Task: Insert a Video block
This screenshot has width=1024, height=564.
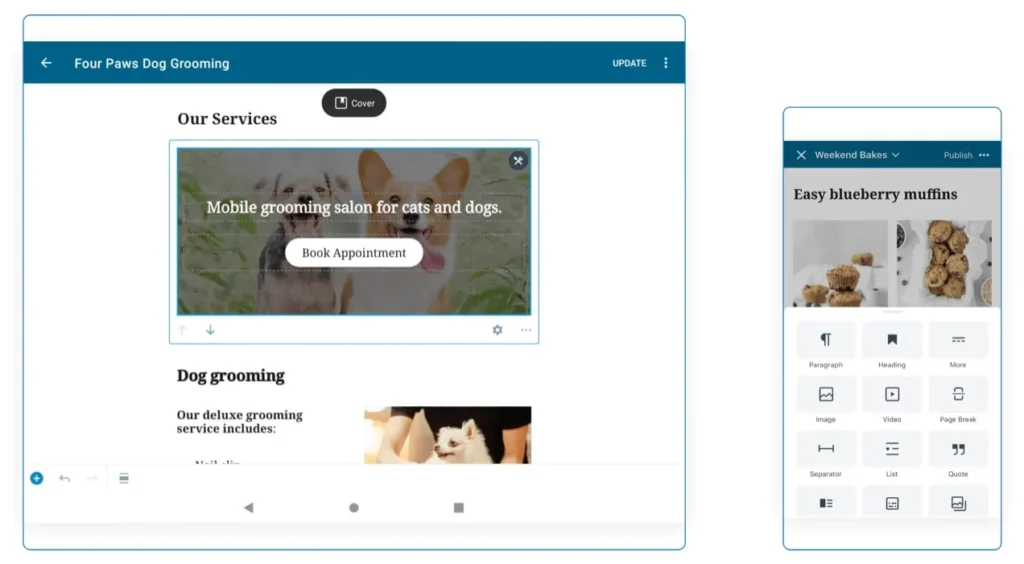Action: click(x=891, y=401)
